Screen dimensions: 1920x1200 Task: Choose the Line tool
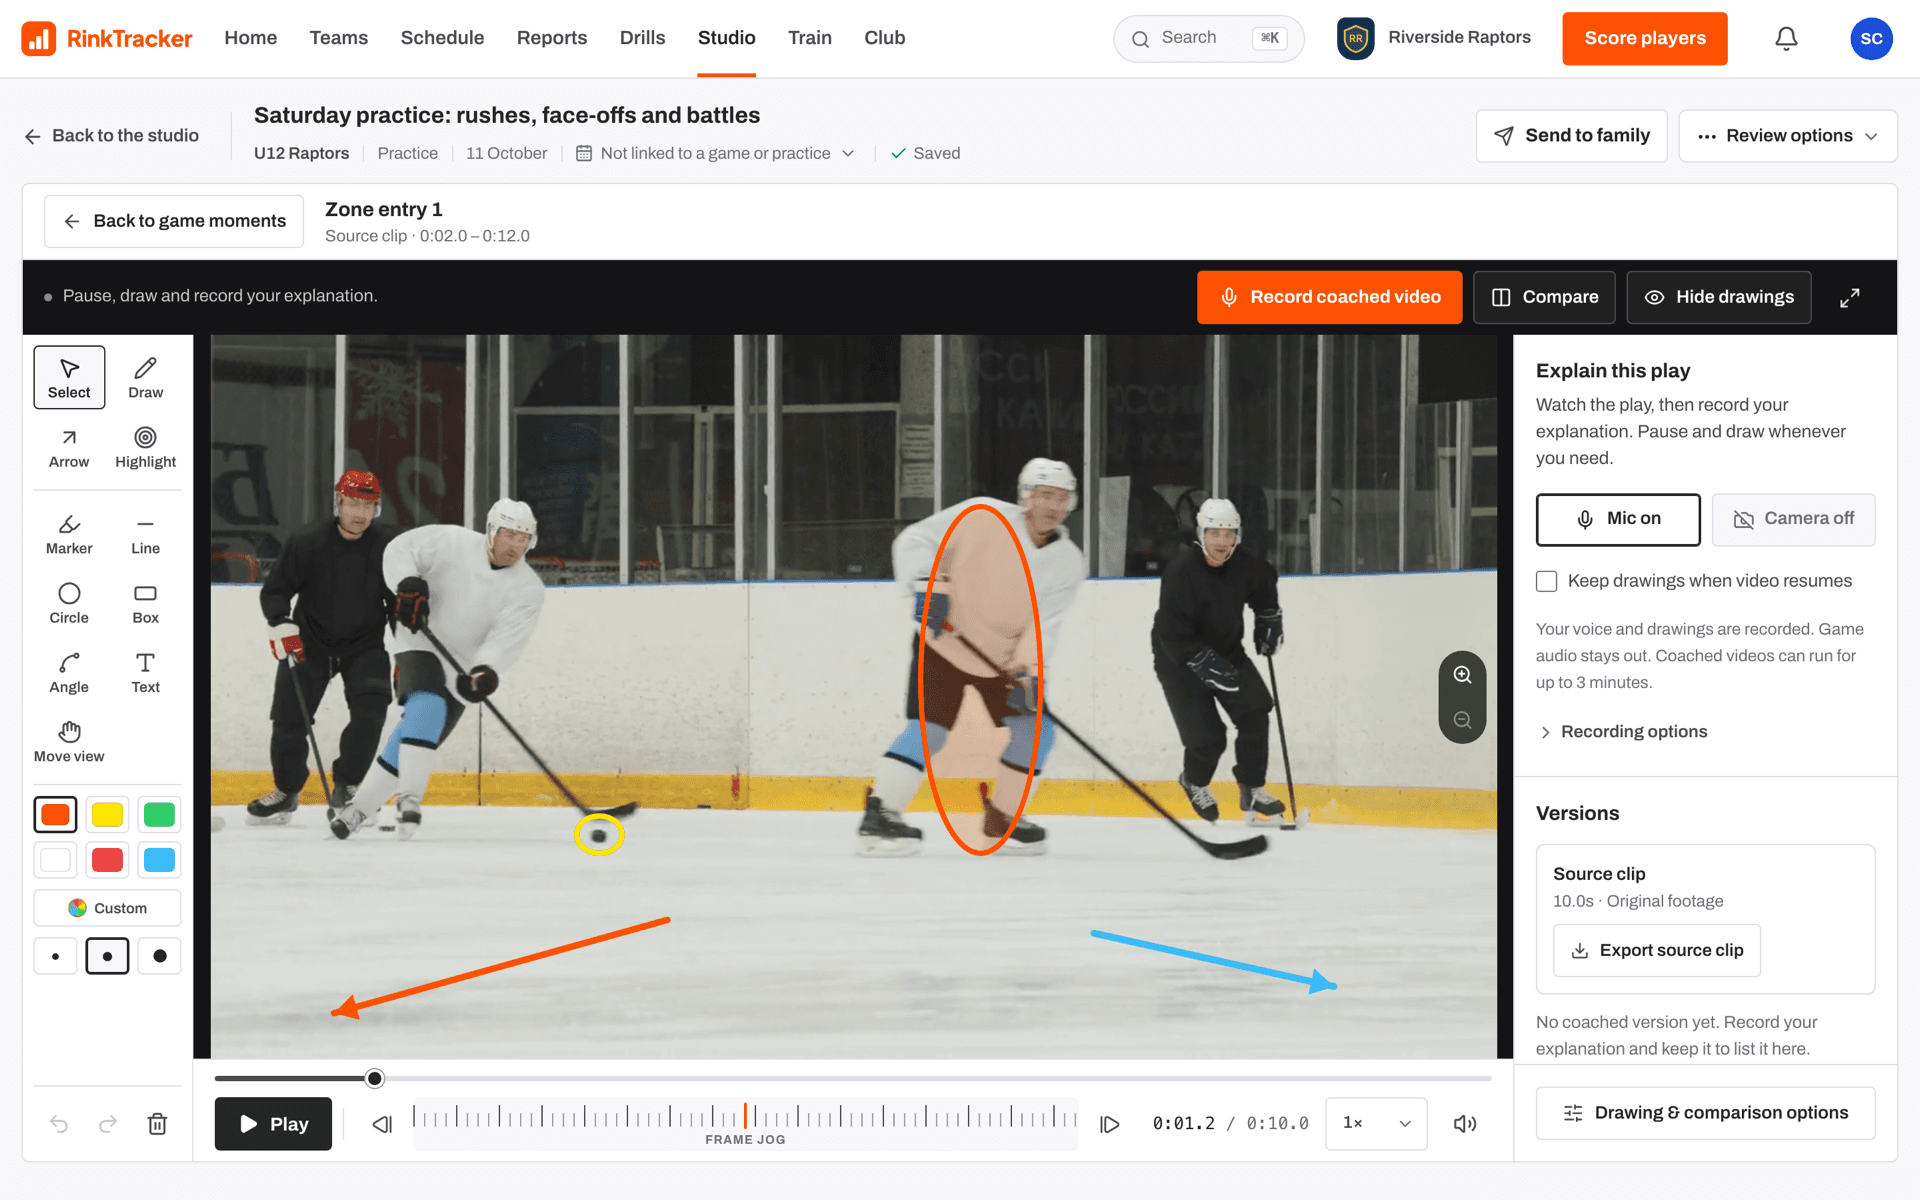pyautogui.click(x=145, y=534)
